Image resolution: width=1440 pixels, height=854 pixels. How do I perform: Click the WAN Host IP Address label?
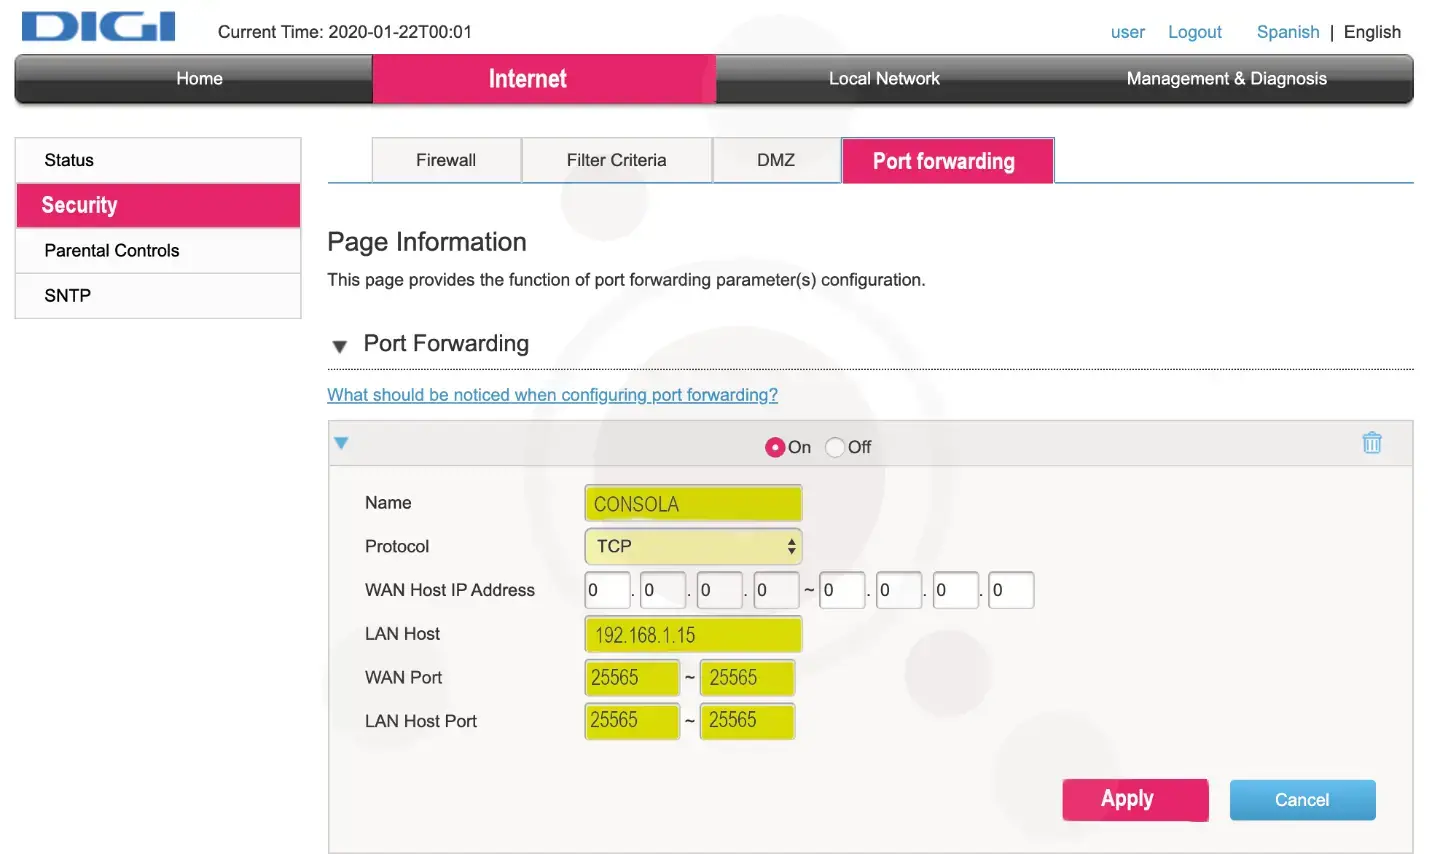tap(450, 590)
